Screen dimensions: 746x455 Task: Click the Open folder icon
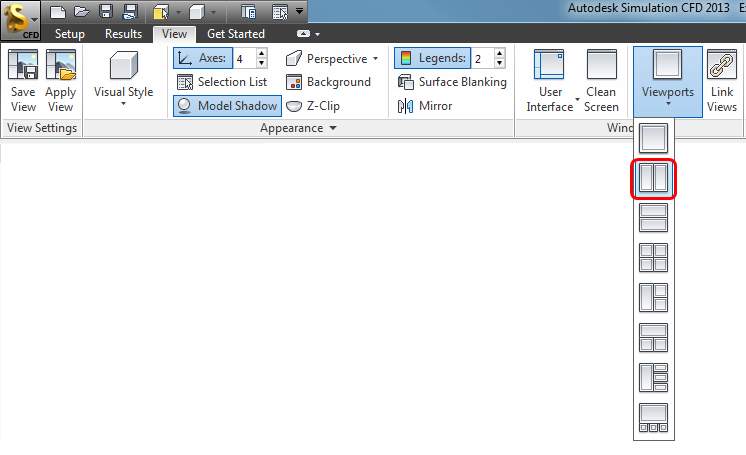[81, 11]
